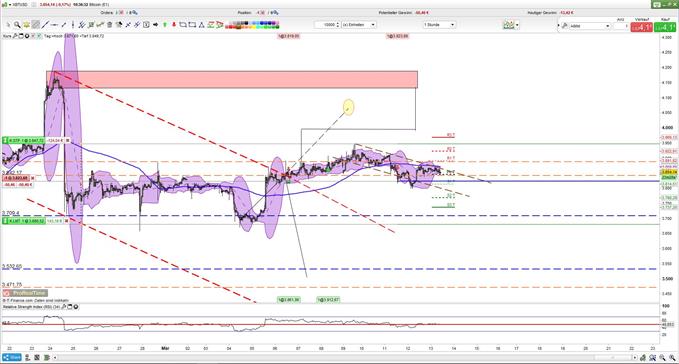This screenshot has width=679, height=364.
Task: Open the Einheiten units dropdown
Action: click(x=359, y=25)
